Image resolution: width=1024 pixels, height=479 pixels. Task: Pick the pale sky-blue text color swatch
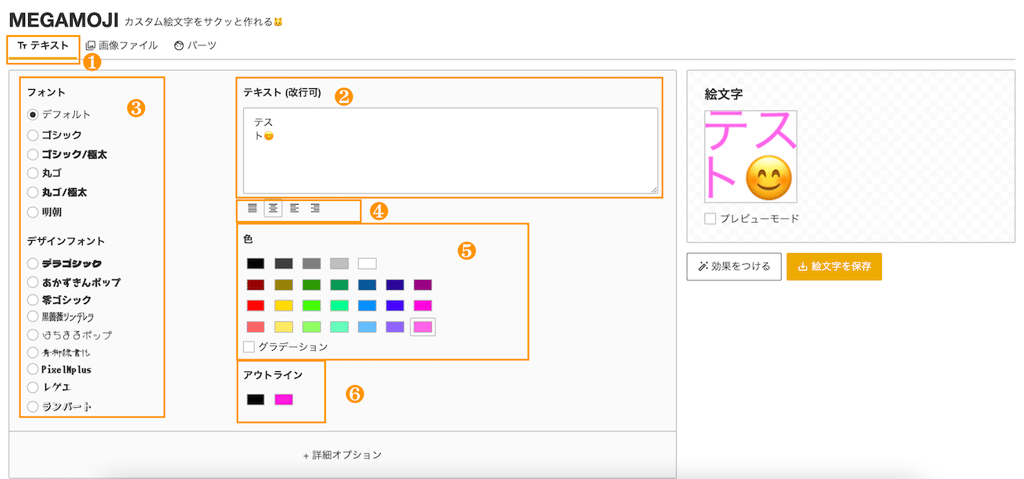click(x=367, y=327)
